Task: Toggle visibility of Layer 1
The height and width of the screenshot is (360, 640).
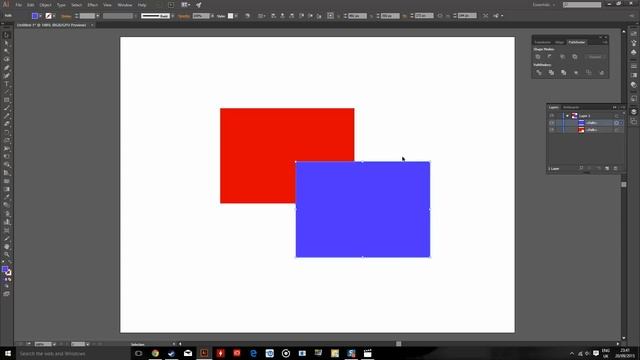Action: tap(552, 116)
